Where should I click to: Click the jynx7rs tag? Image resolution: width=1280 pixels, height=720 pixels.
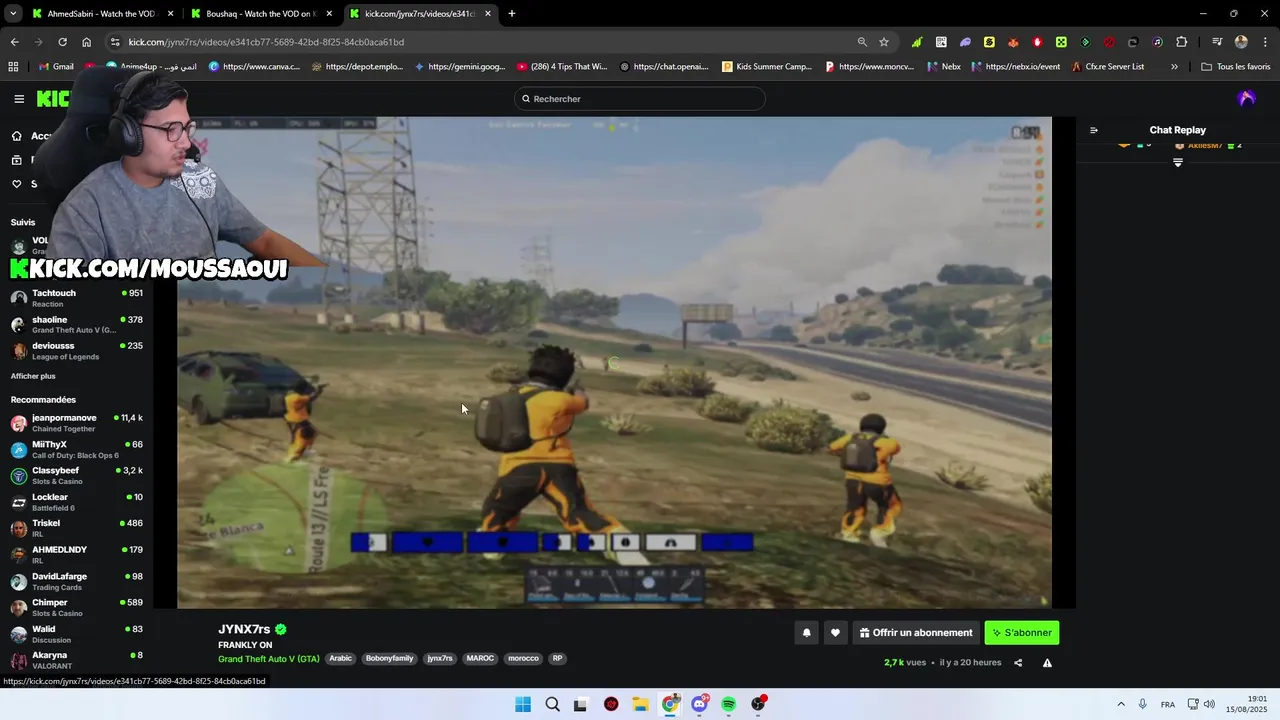coord(440,658)
